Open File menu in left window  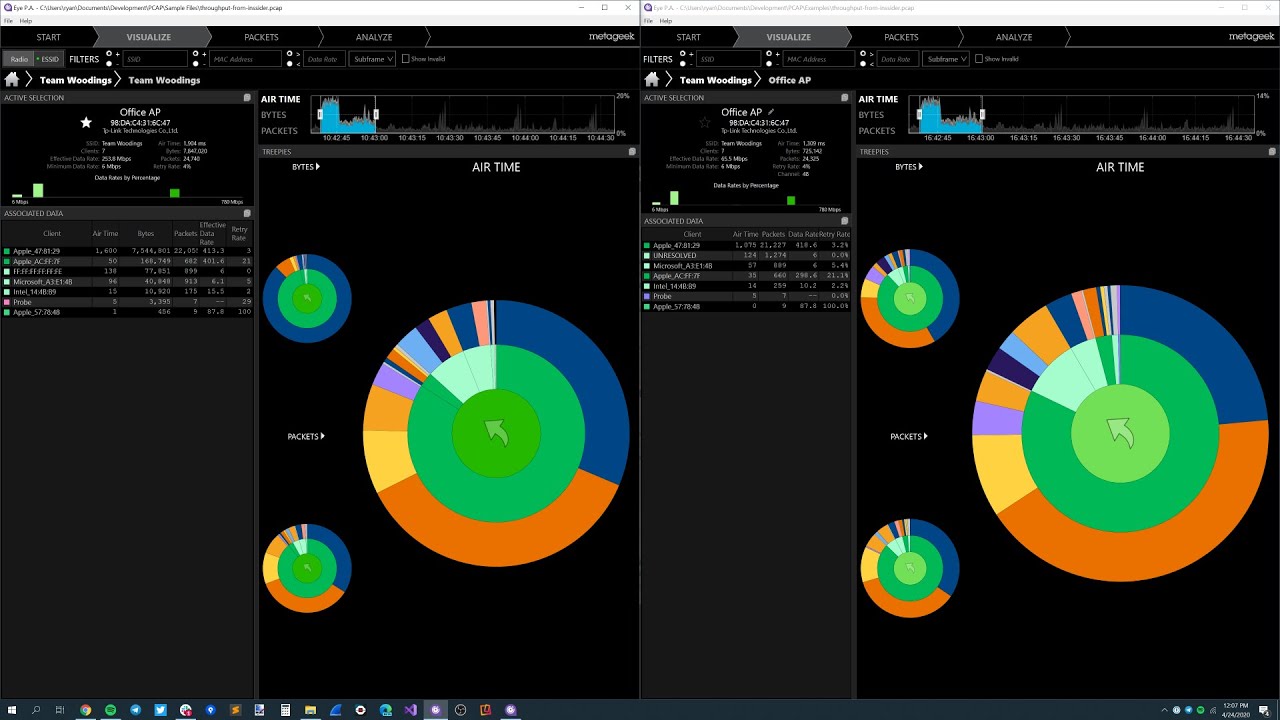7,21
